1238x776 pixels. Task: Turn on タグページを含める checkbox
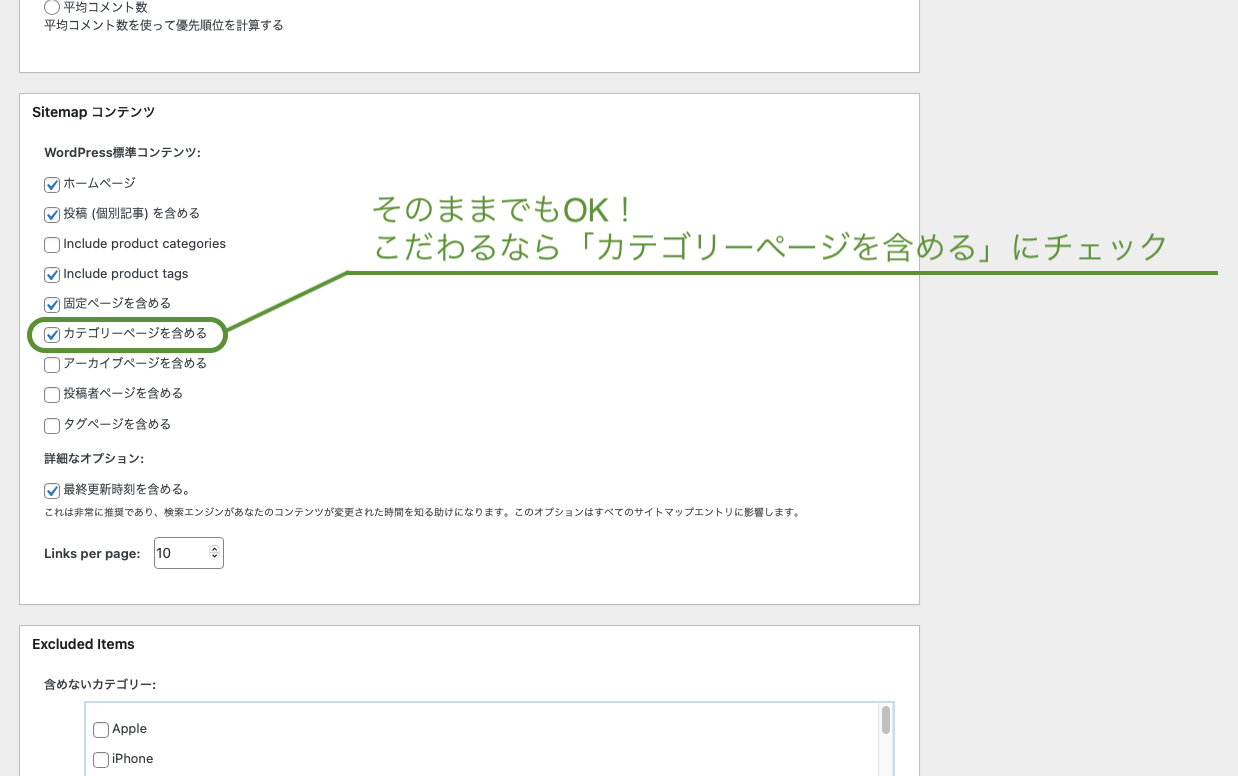pyautogui.click(x=52, y=426)
